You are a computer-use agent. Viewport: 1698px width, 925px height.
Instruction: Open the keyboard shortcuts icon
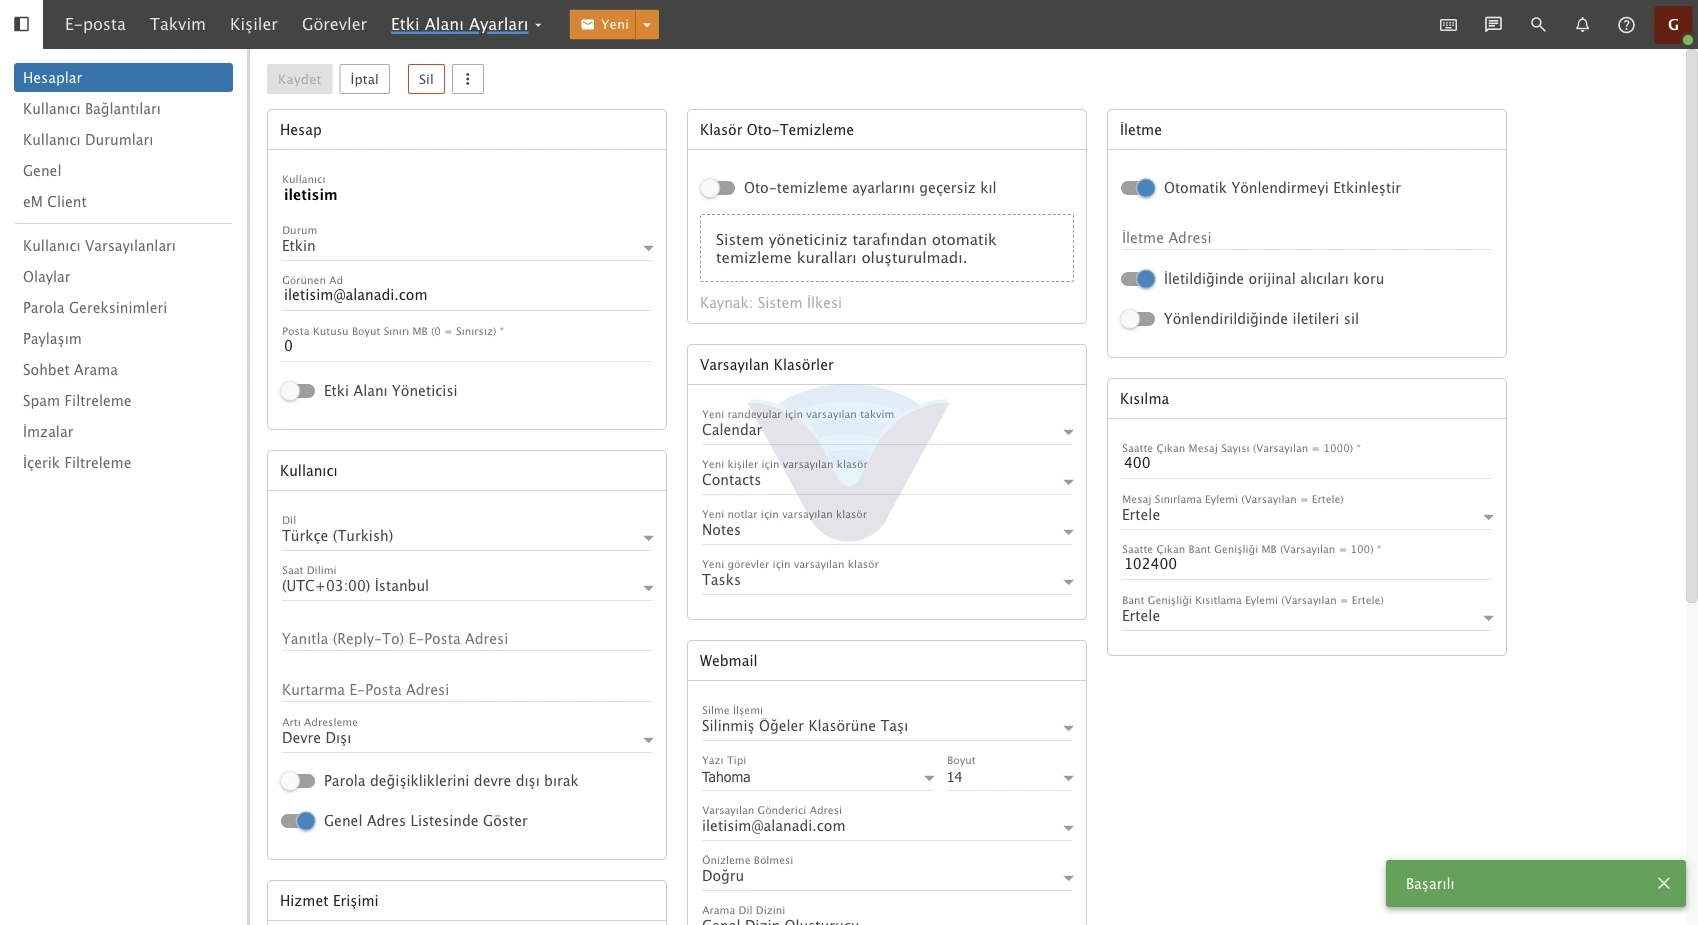click(1448, 25)
